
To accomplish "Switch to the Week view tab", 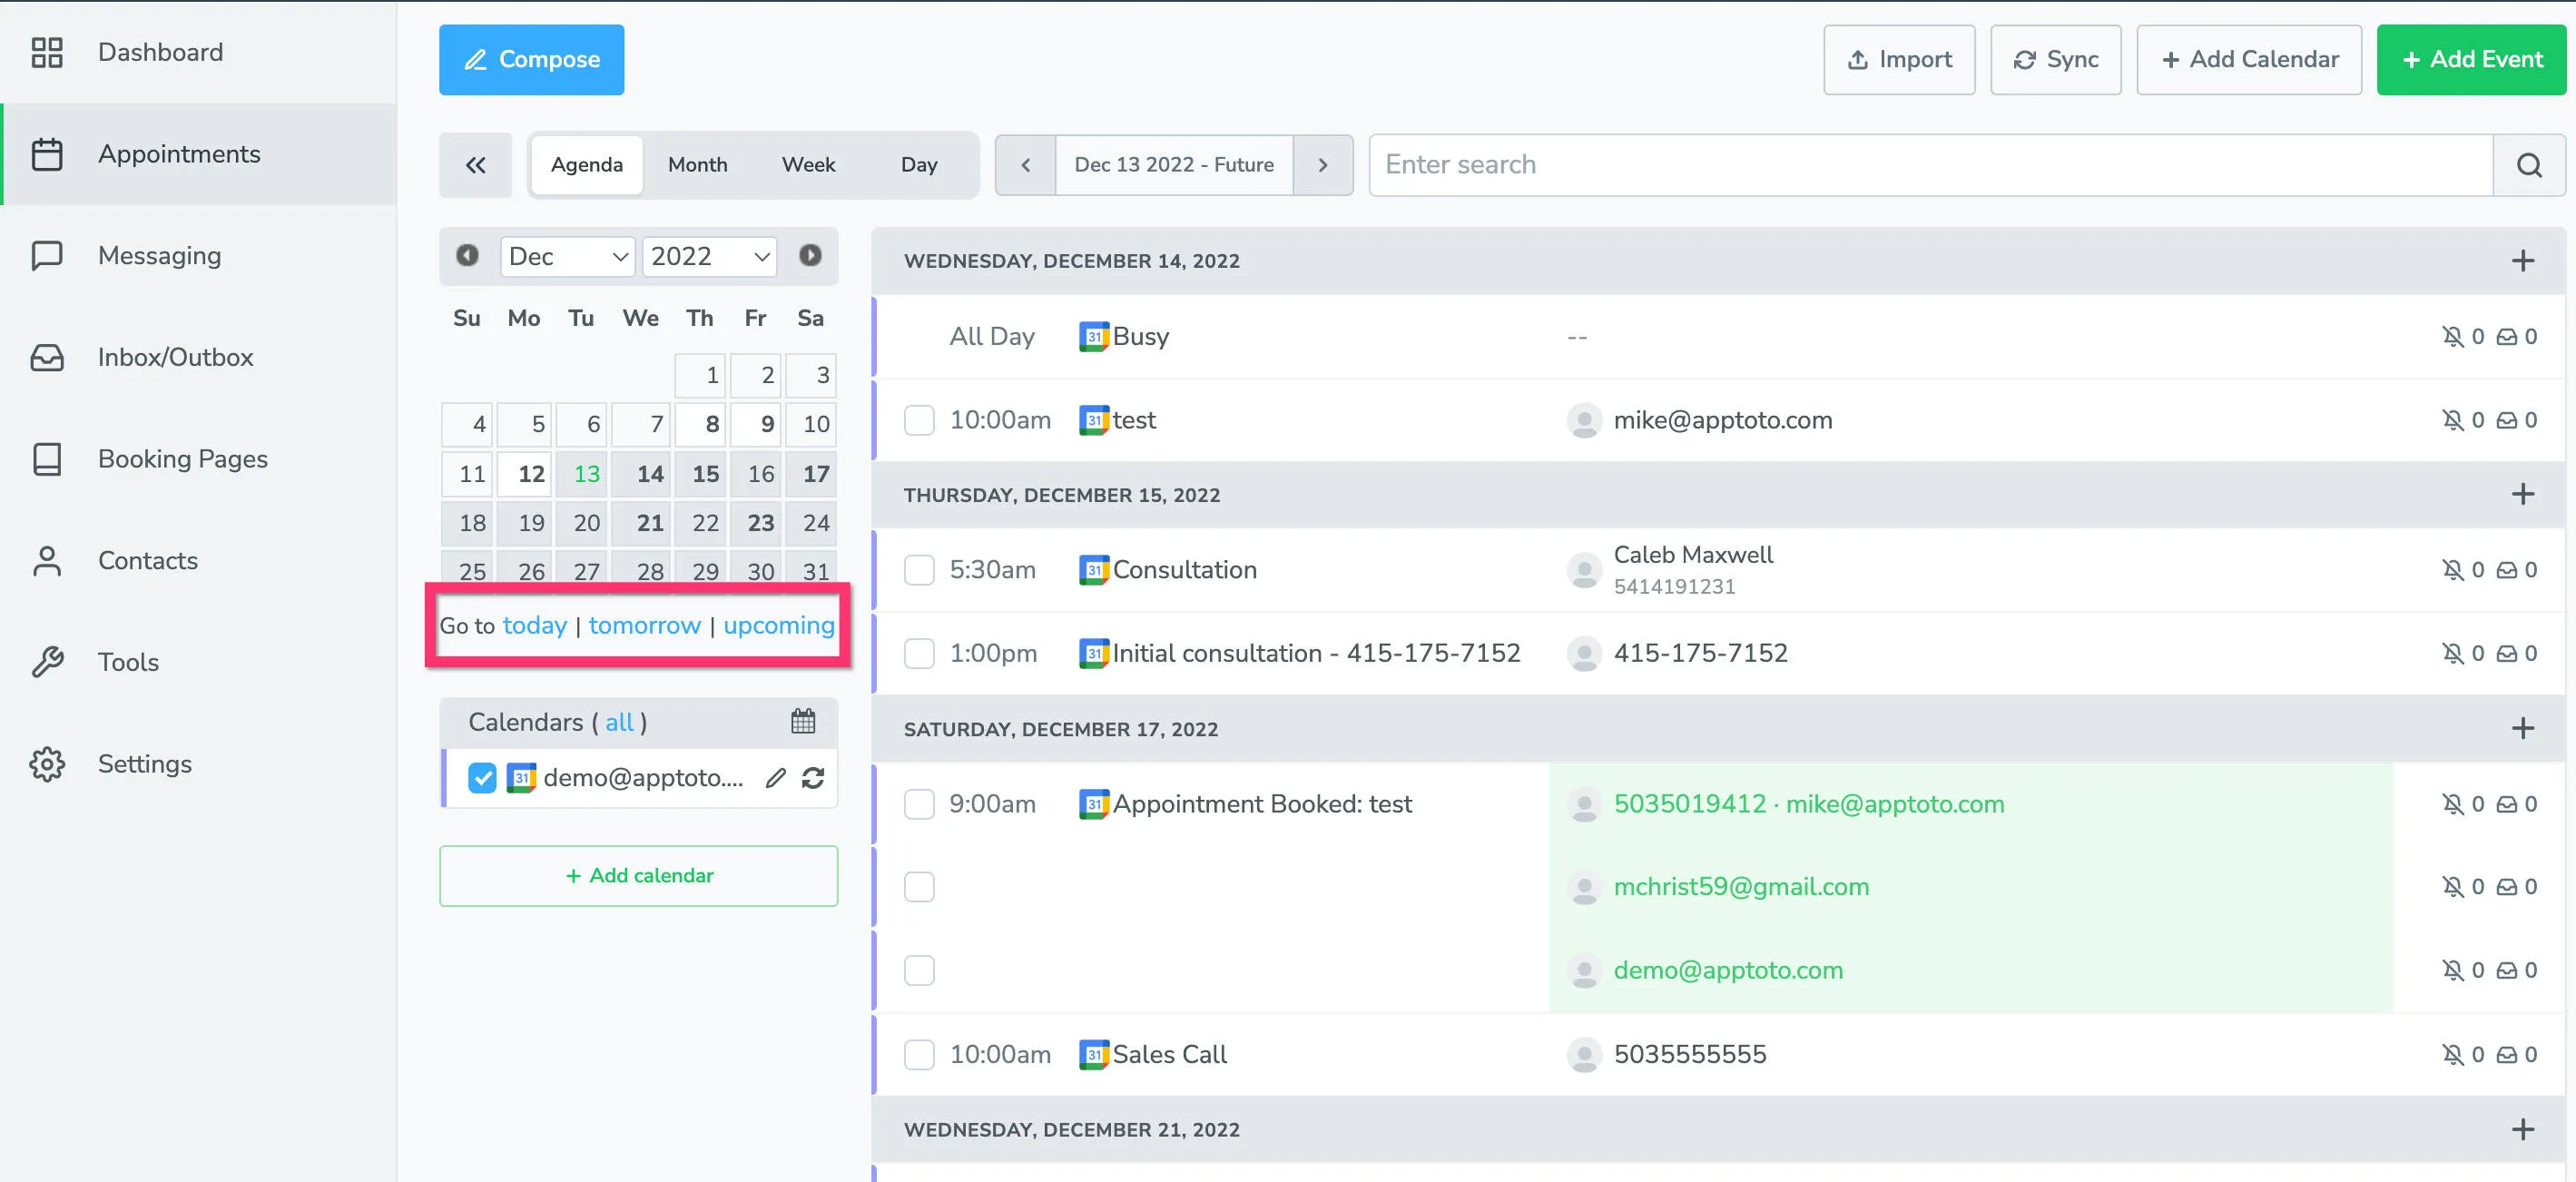I will 808,165.
